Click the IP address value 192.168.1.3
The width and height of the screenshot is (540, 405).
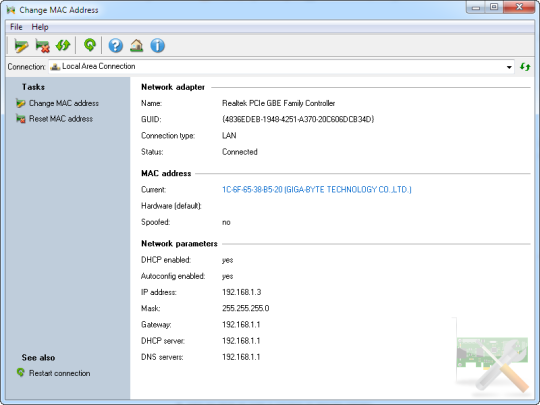[241, 292]
